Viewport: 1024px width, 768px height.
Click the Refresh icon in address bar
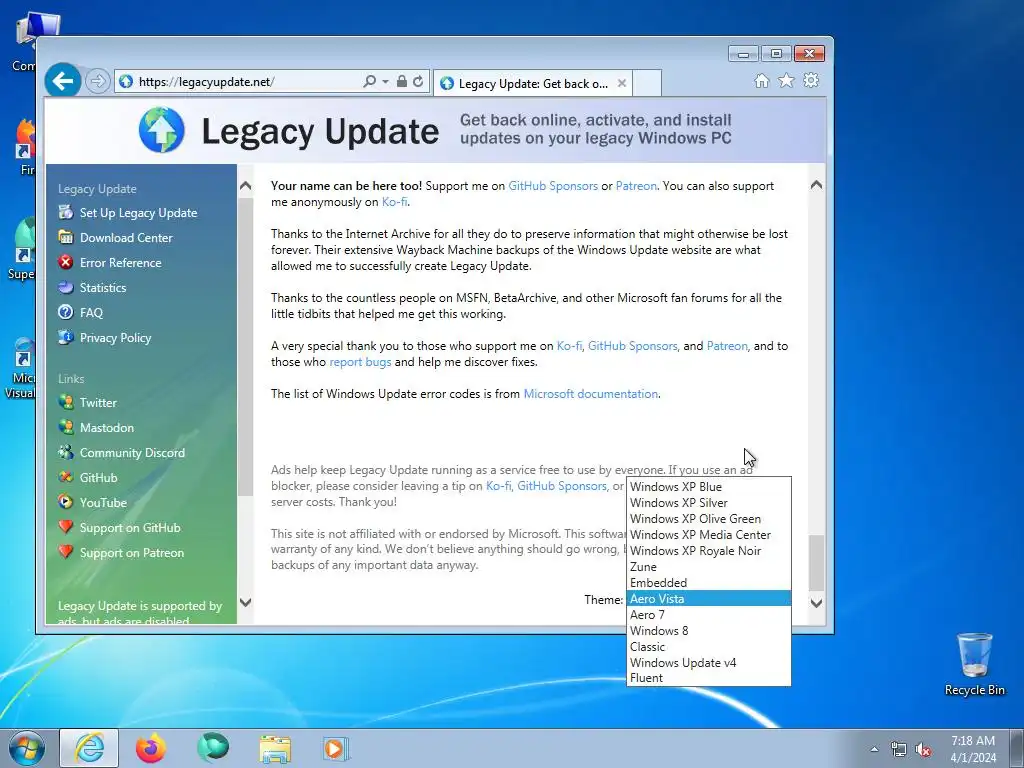[419, 81]
